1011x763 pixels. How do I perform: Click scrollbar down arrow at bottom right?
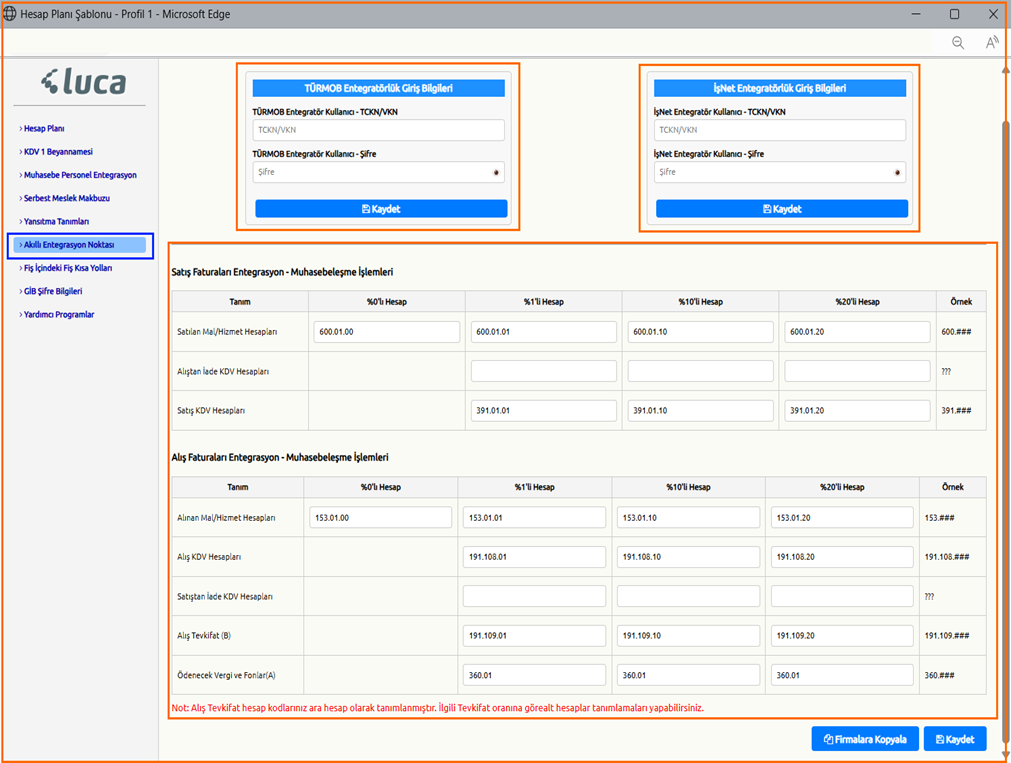(1005, 753)
